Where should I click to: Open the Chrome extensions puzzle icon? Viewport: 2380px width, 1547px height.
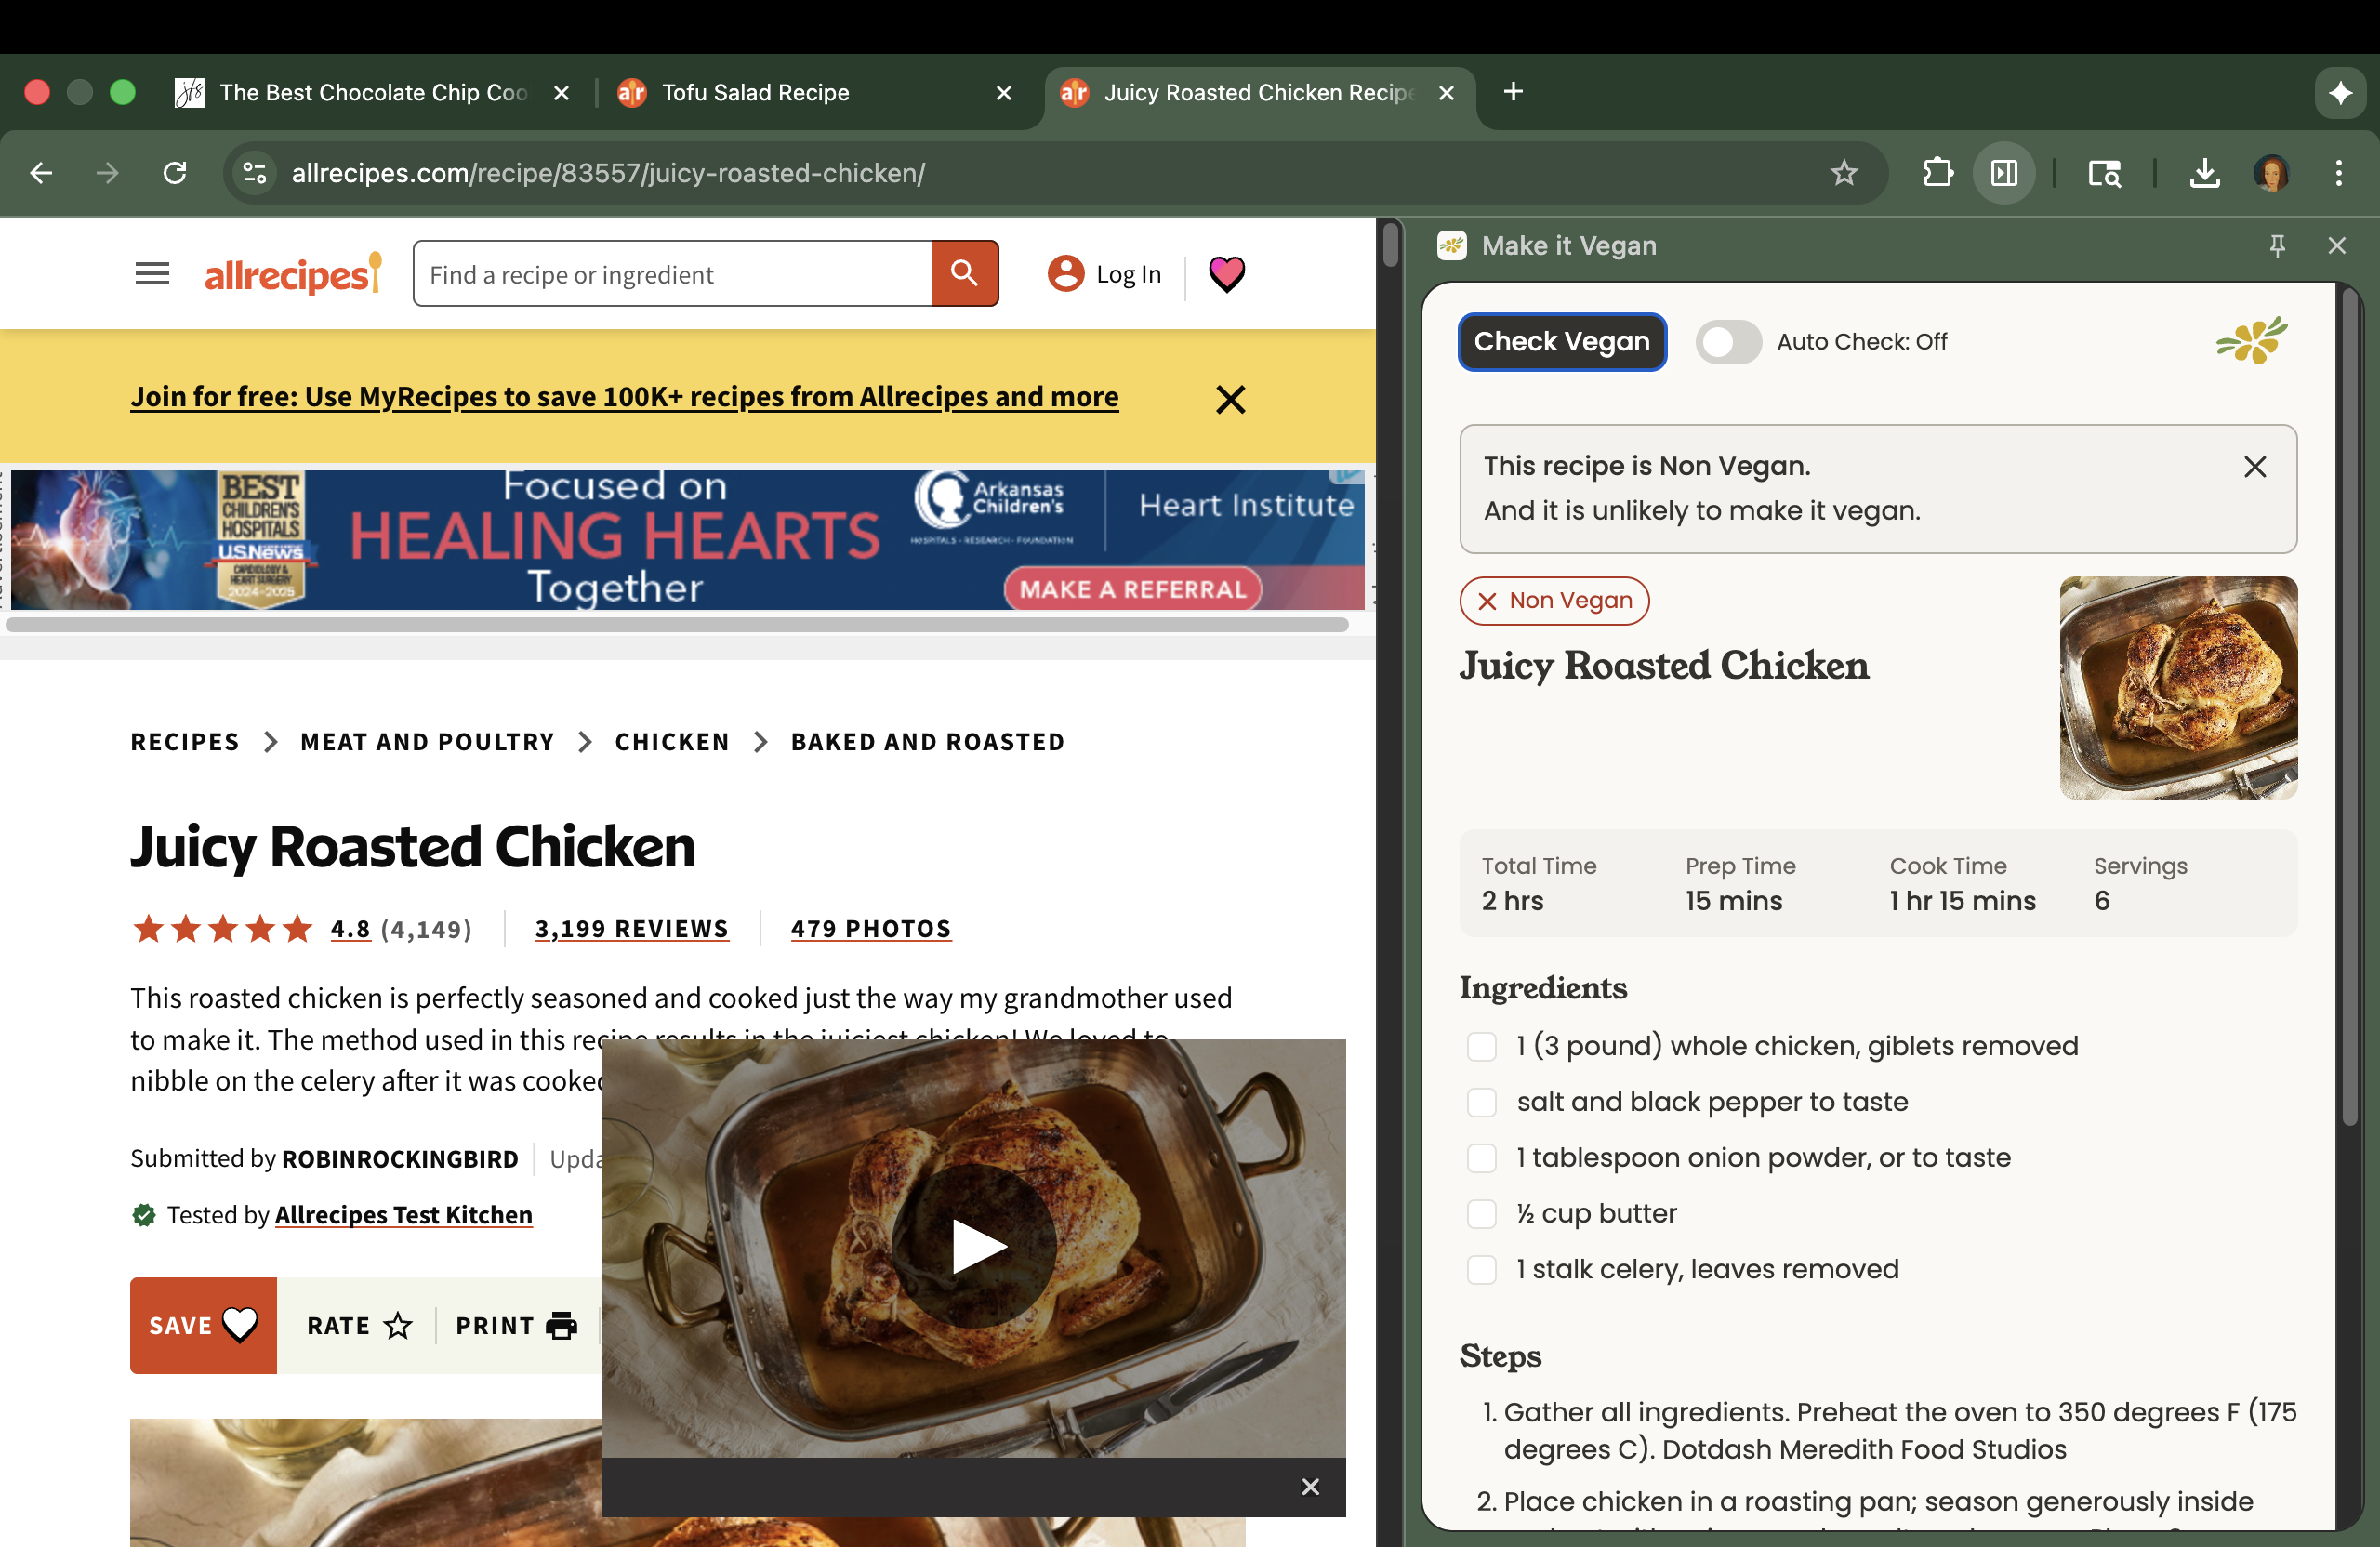point(1937,173)
